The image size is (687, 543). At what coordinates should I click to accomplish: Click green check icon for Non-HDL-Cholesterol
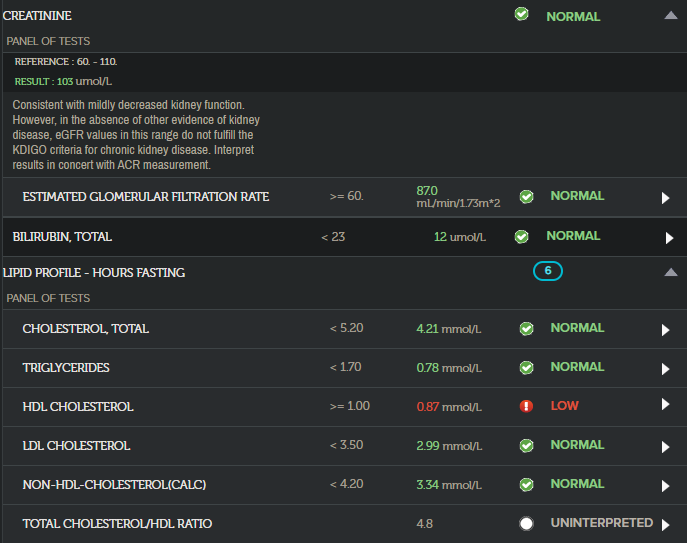coord(526,484)
